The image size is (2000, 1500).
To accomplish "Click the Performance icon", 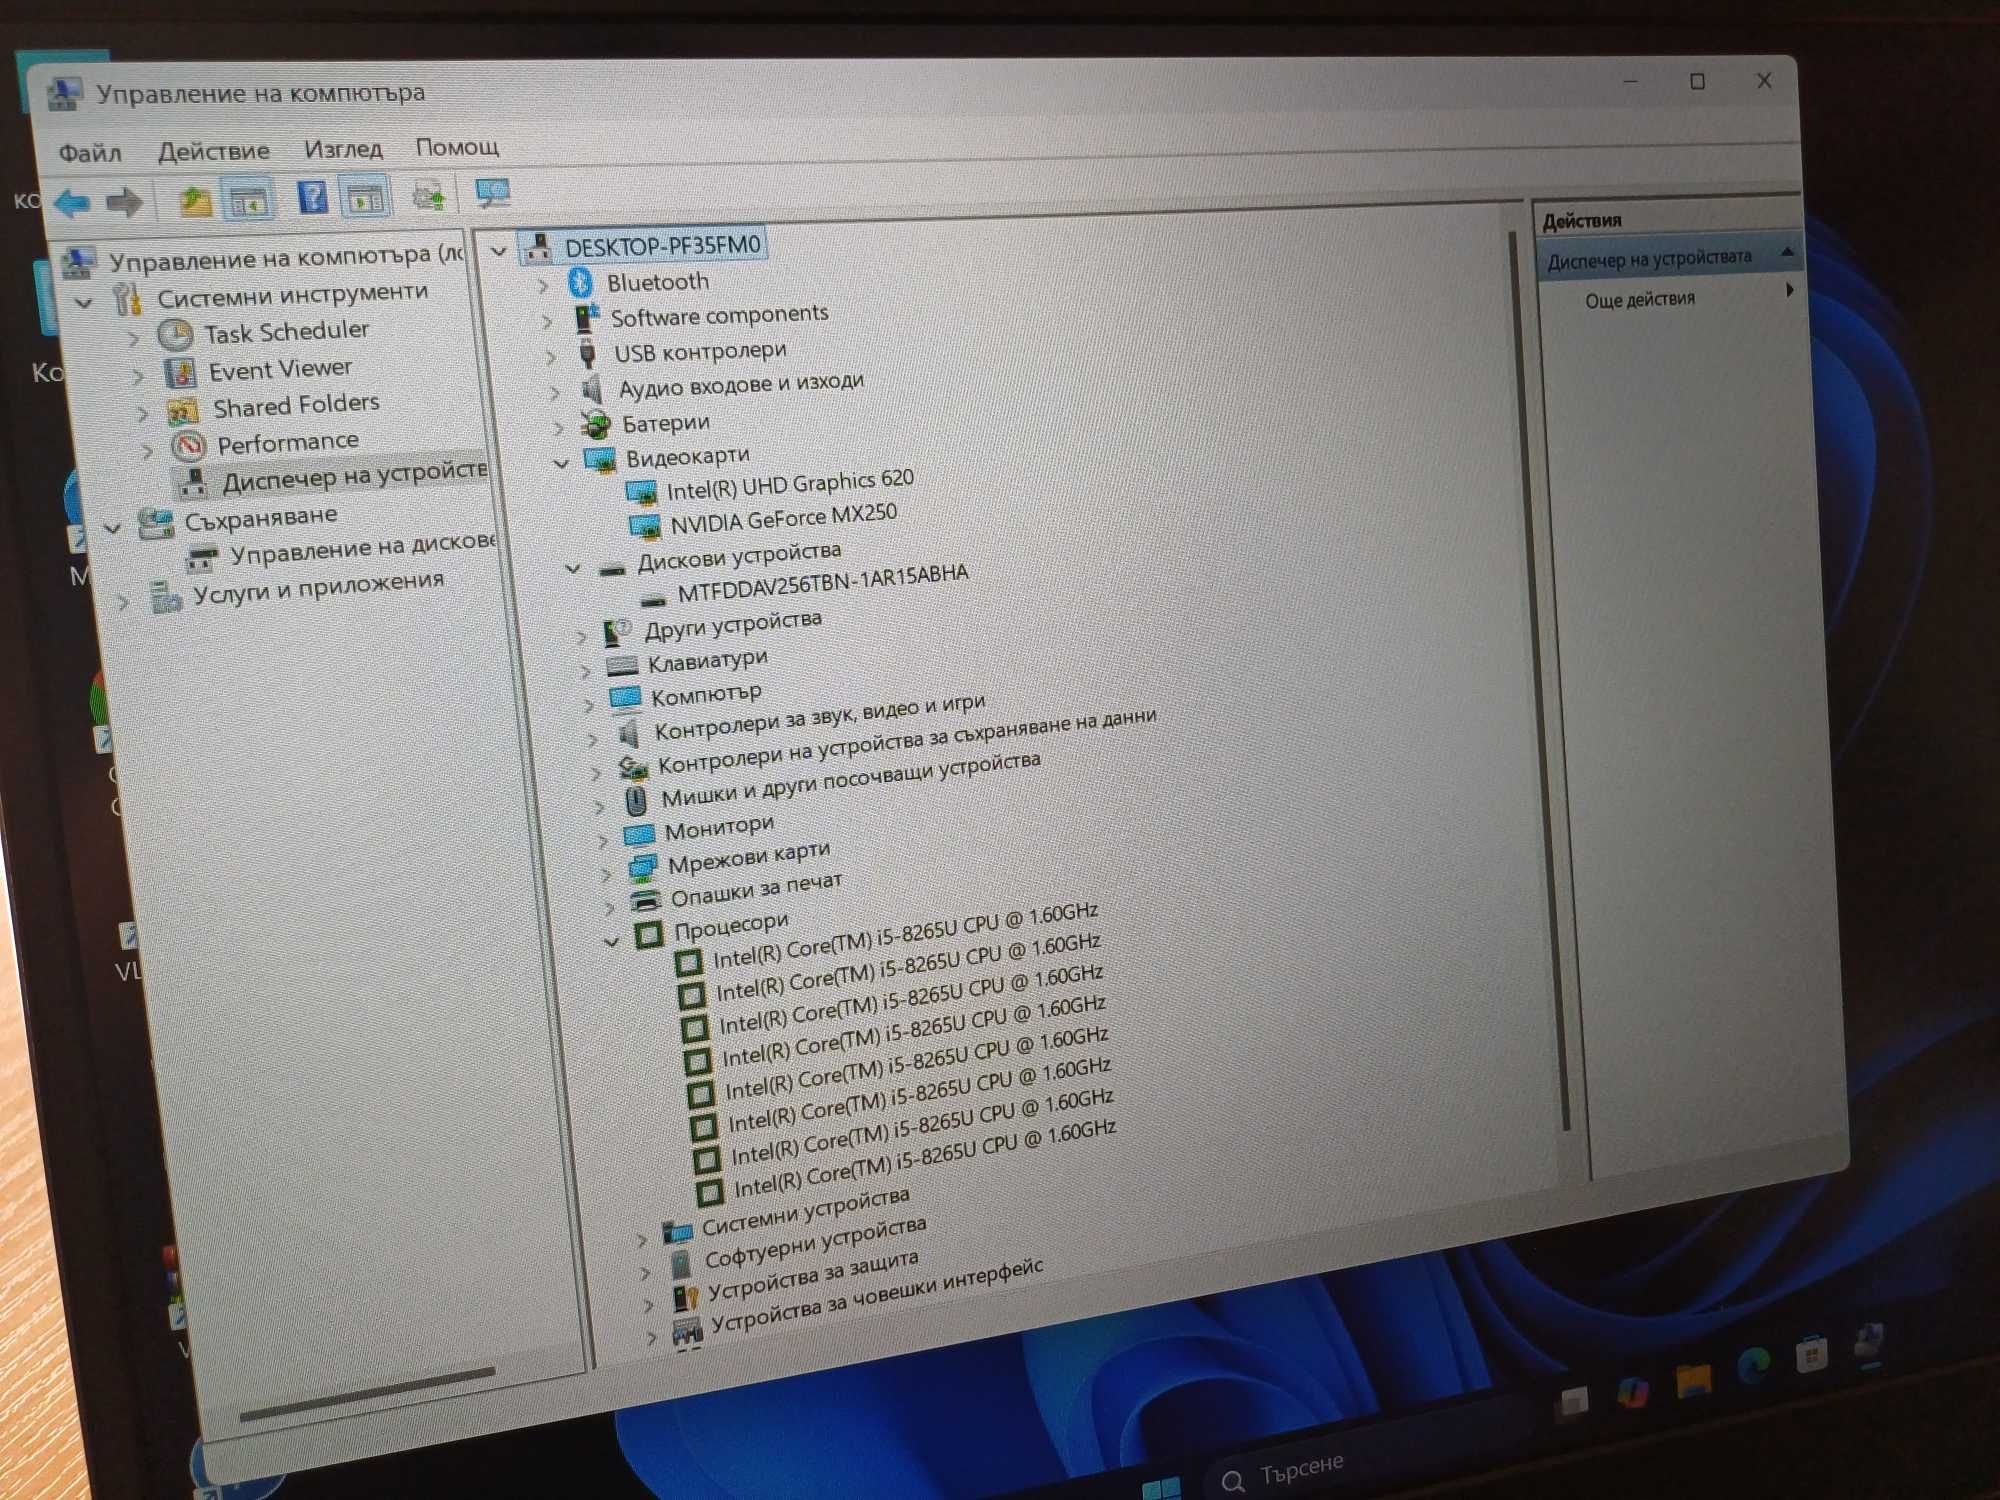I will point(188,445).
